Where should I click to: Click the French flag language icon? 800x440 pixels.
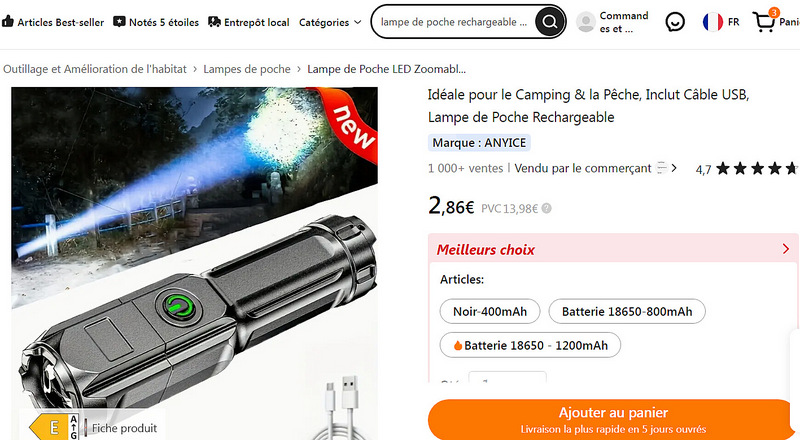click(x=712, y=22)
